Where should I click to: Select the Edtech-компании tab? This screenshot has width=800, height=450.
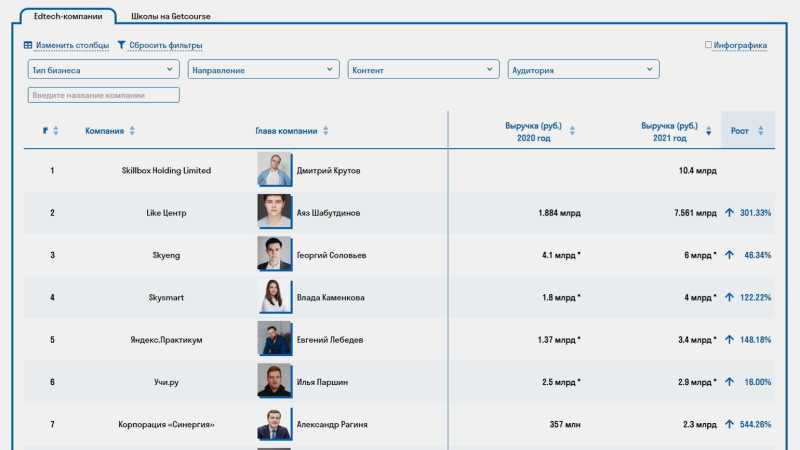coord(66,17)
